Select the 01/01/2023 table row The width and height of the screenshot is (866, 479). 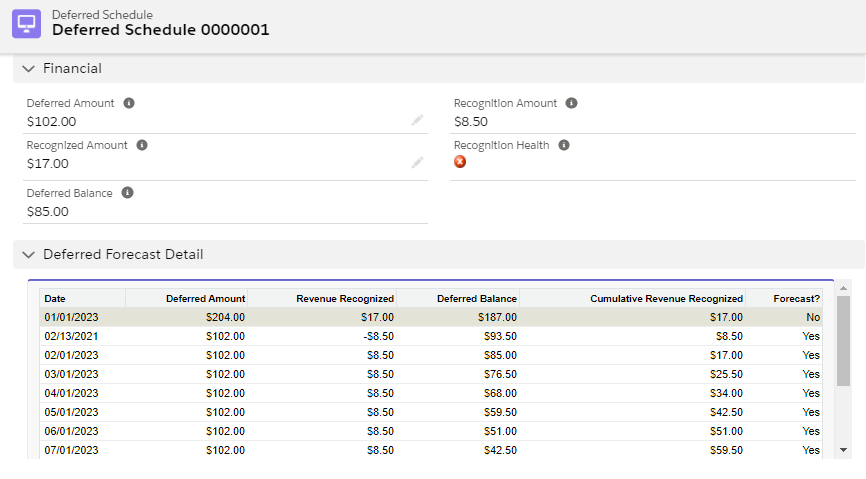(430, 317)
